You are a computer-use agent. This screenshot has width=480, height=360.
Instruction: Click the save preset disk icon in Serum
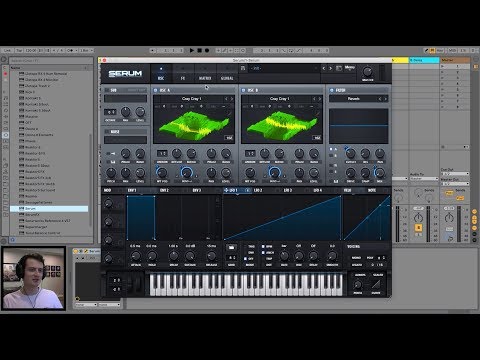point(243,68)
